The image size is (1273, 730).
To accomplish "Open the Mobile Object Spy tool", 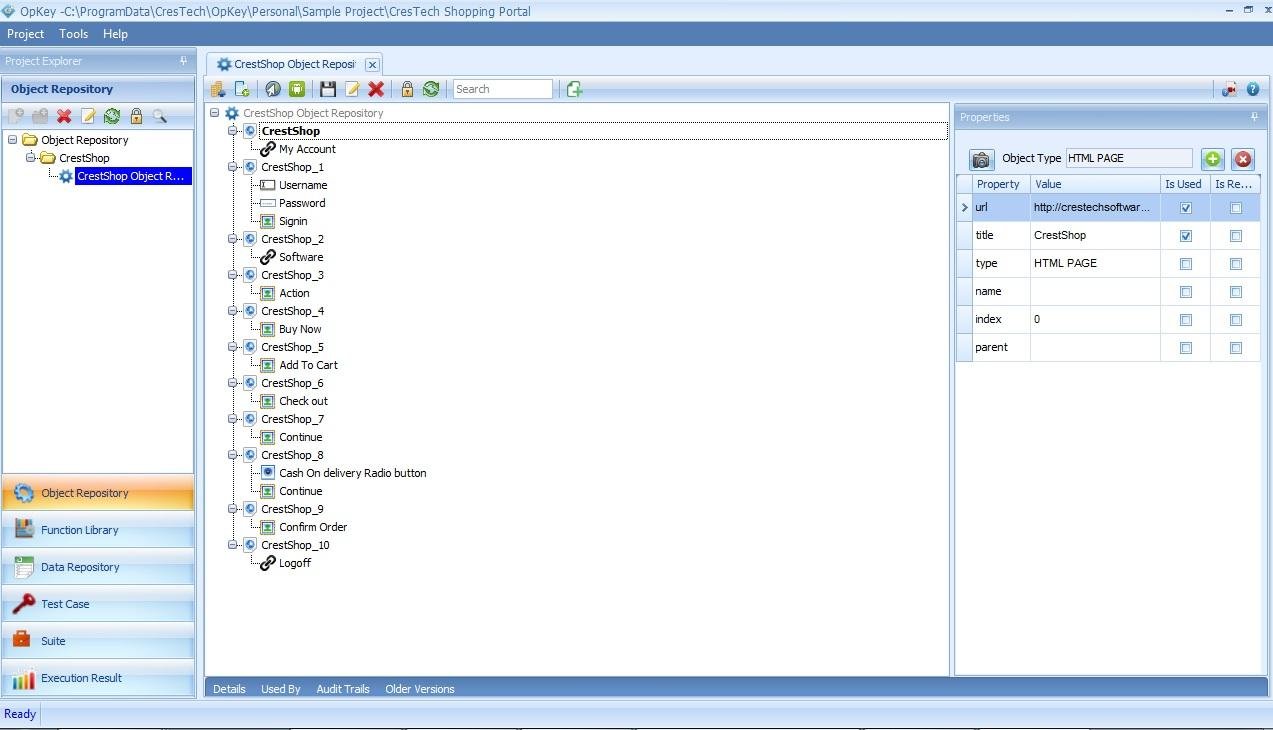I will (296, 89).
